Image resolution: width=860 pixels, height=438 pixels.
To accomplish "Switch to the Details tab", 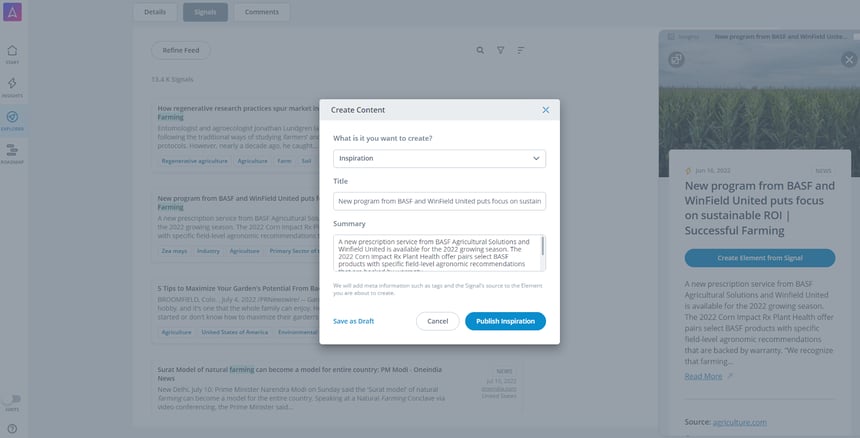I will pyautogui.click(x=155, y=12).
